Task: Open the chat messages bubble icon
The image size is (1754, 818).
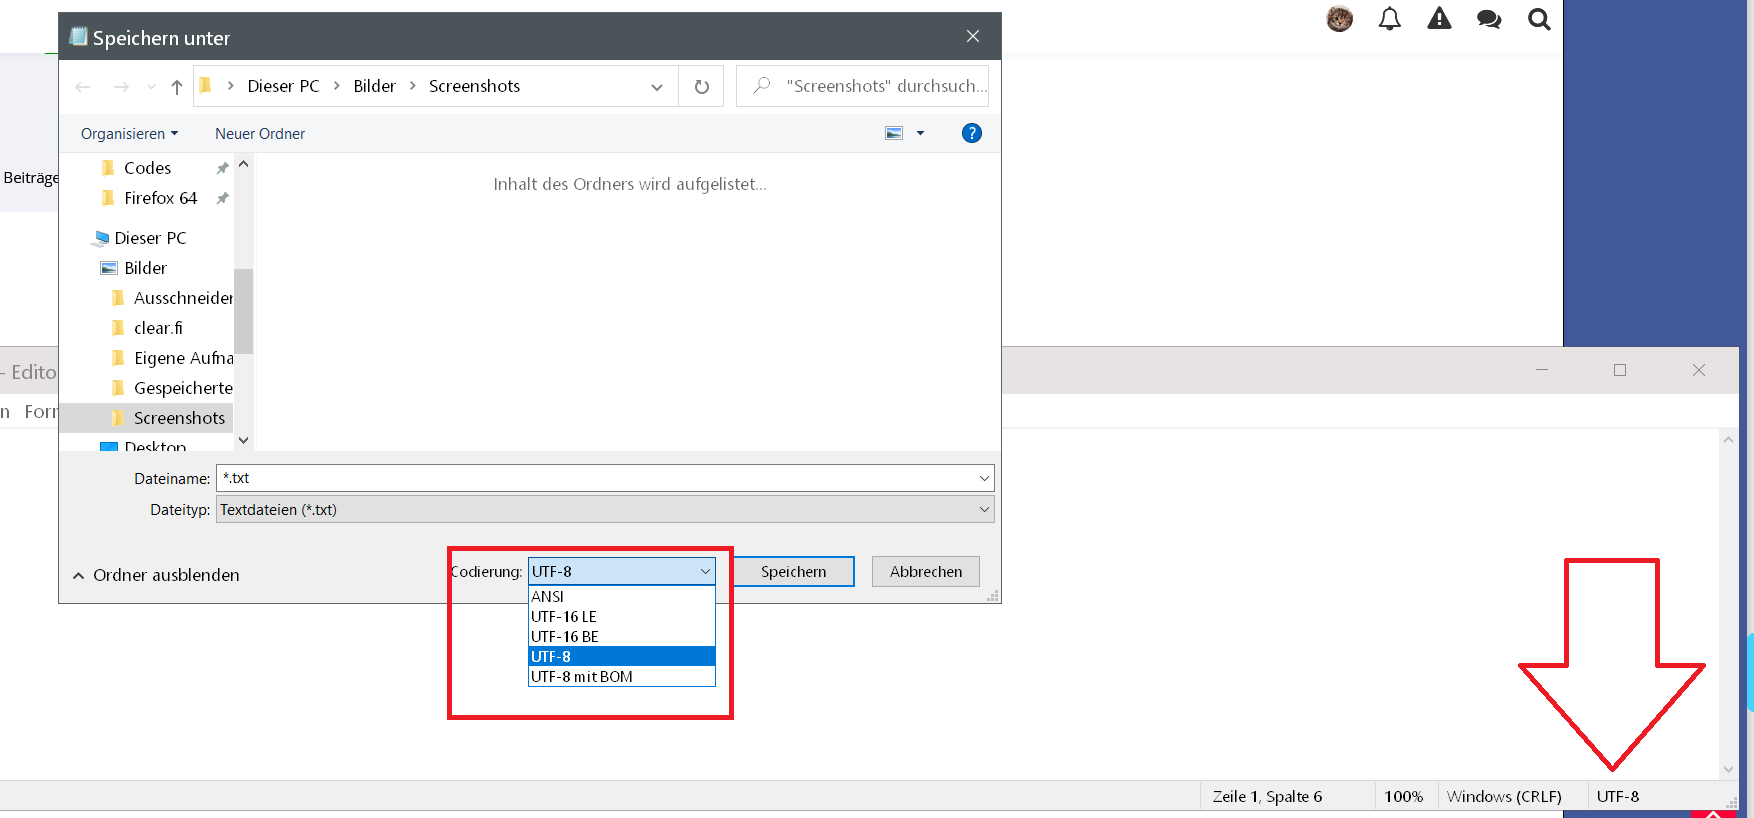Action: click(x=1489, y=19)
